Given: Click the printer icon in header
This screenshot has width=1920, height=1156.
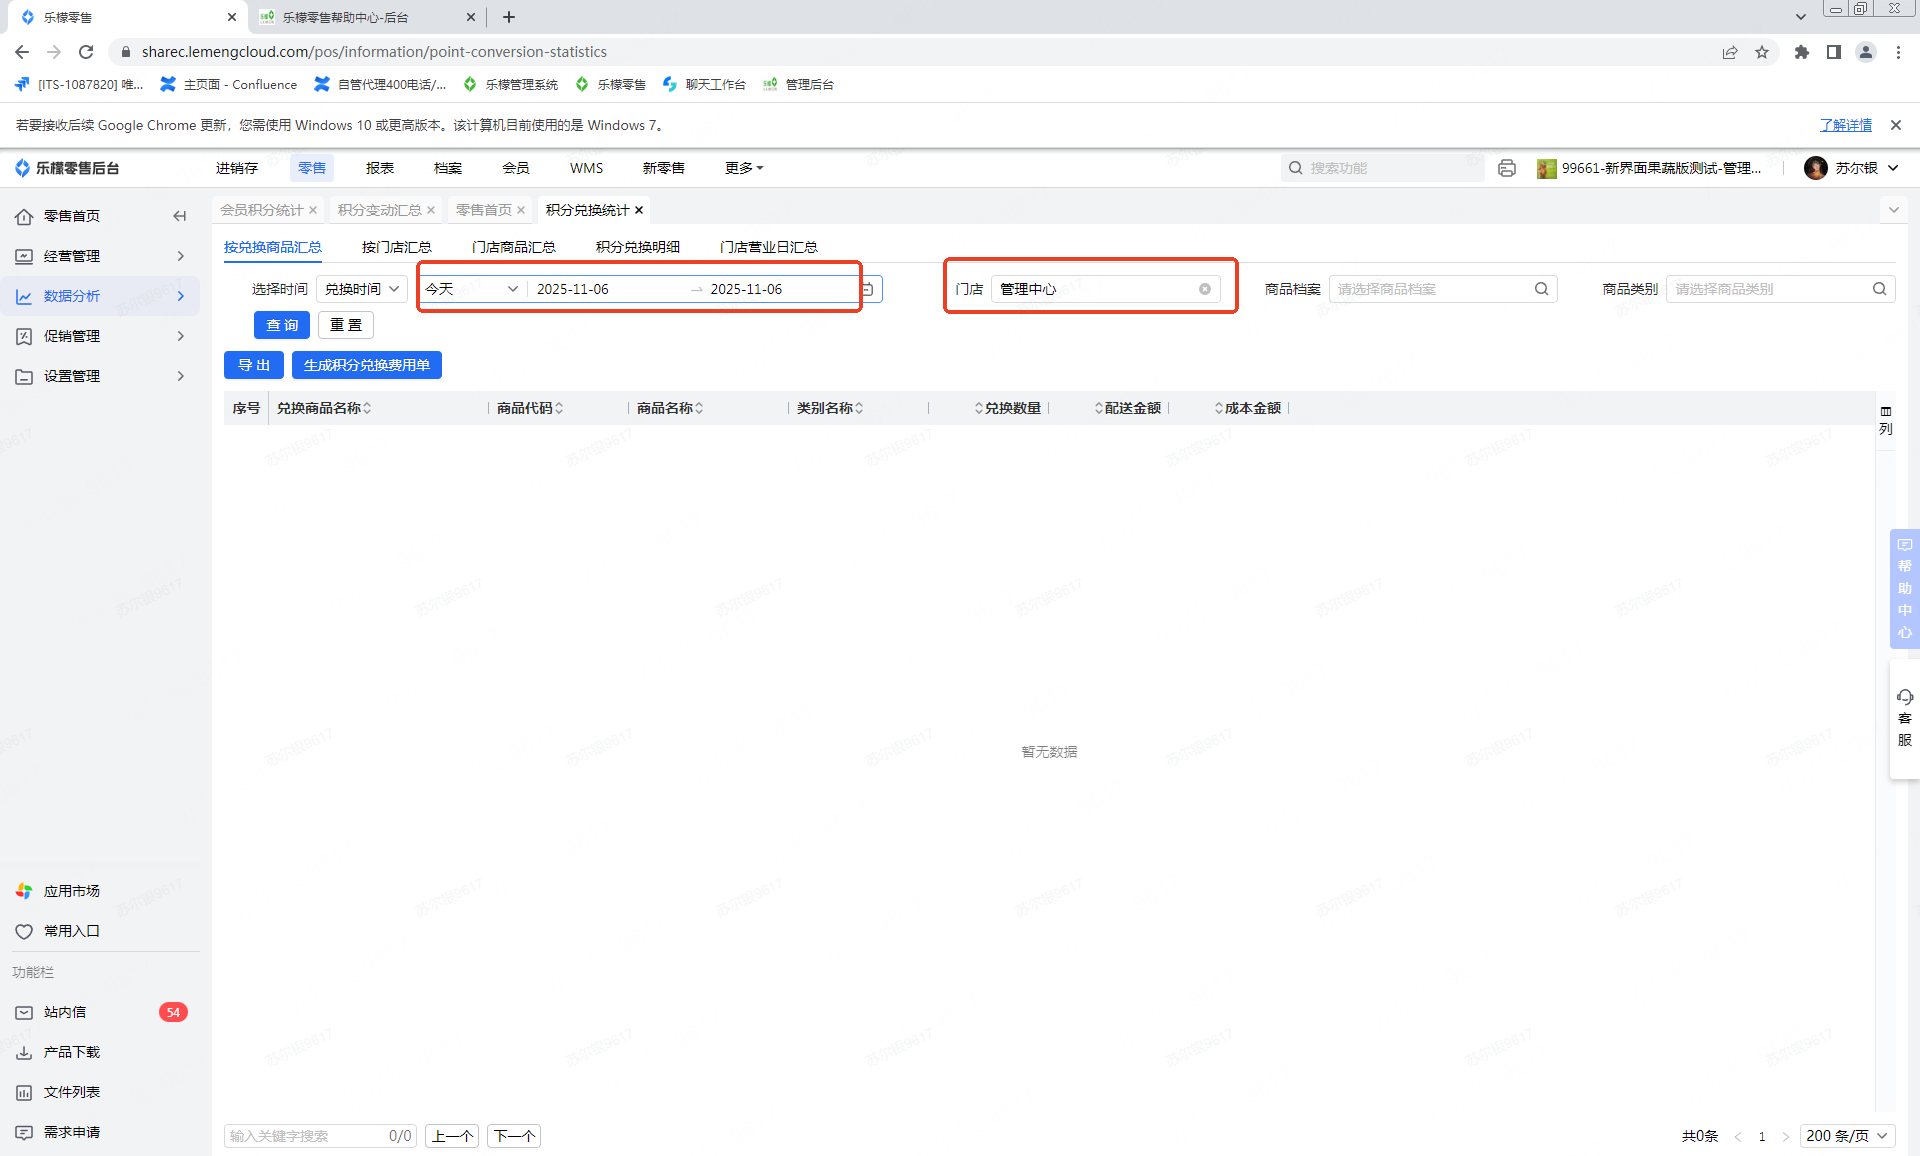Looking at the screenshot, I should point(1507,168).
